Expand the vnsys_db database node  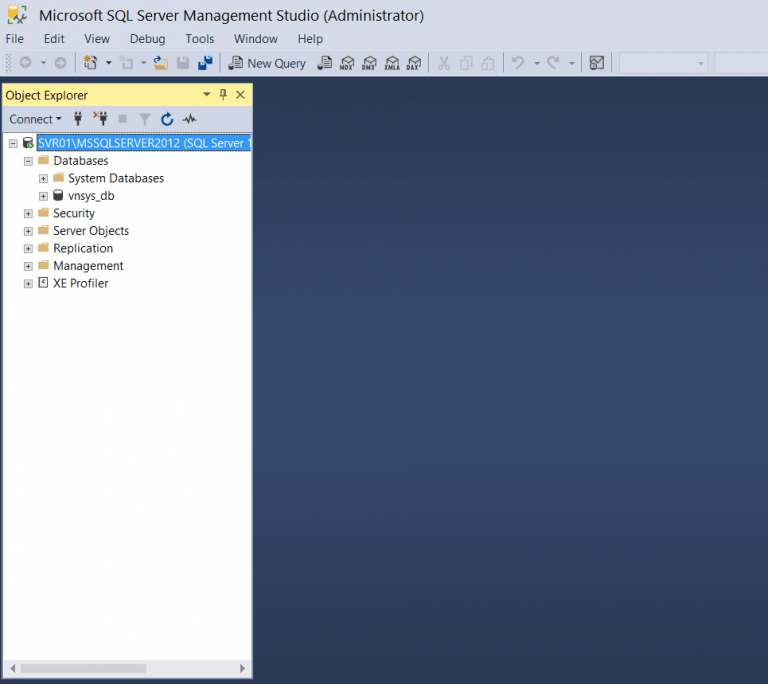43,196
